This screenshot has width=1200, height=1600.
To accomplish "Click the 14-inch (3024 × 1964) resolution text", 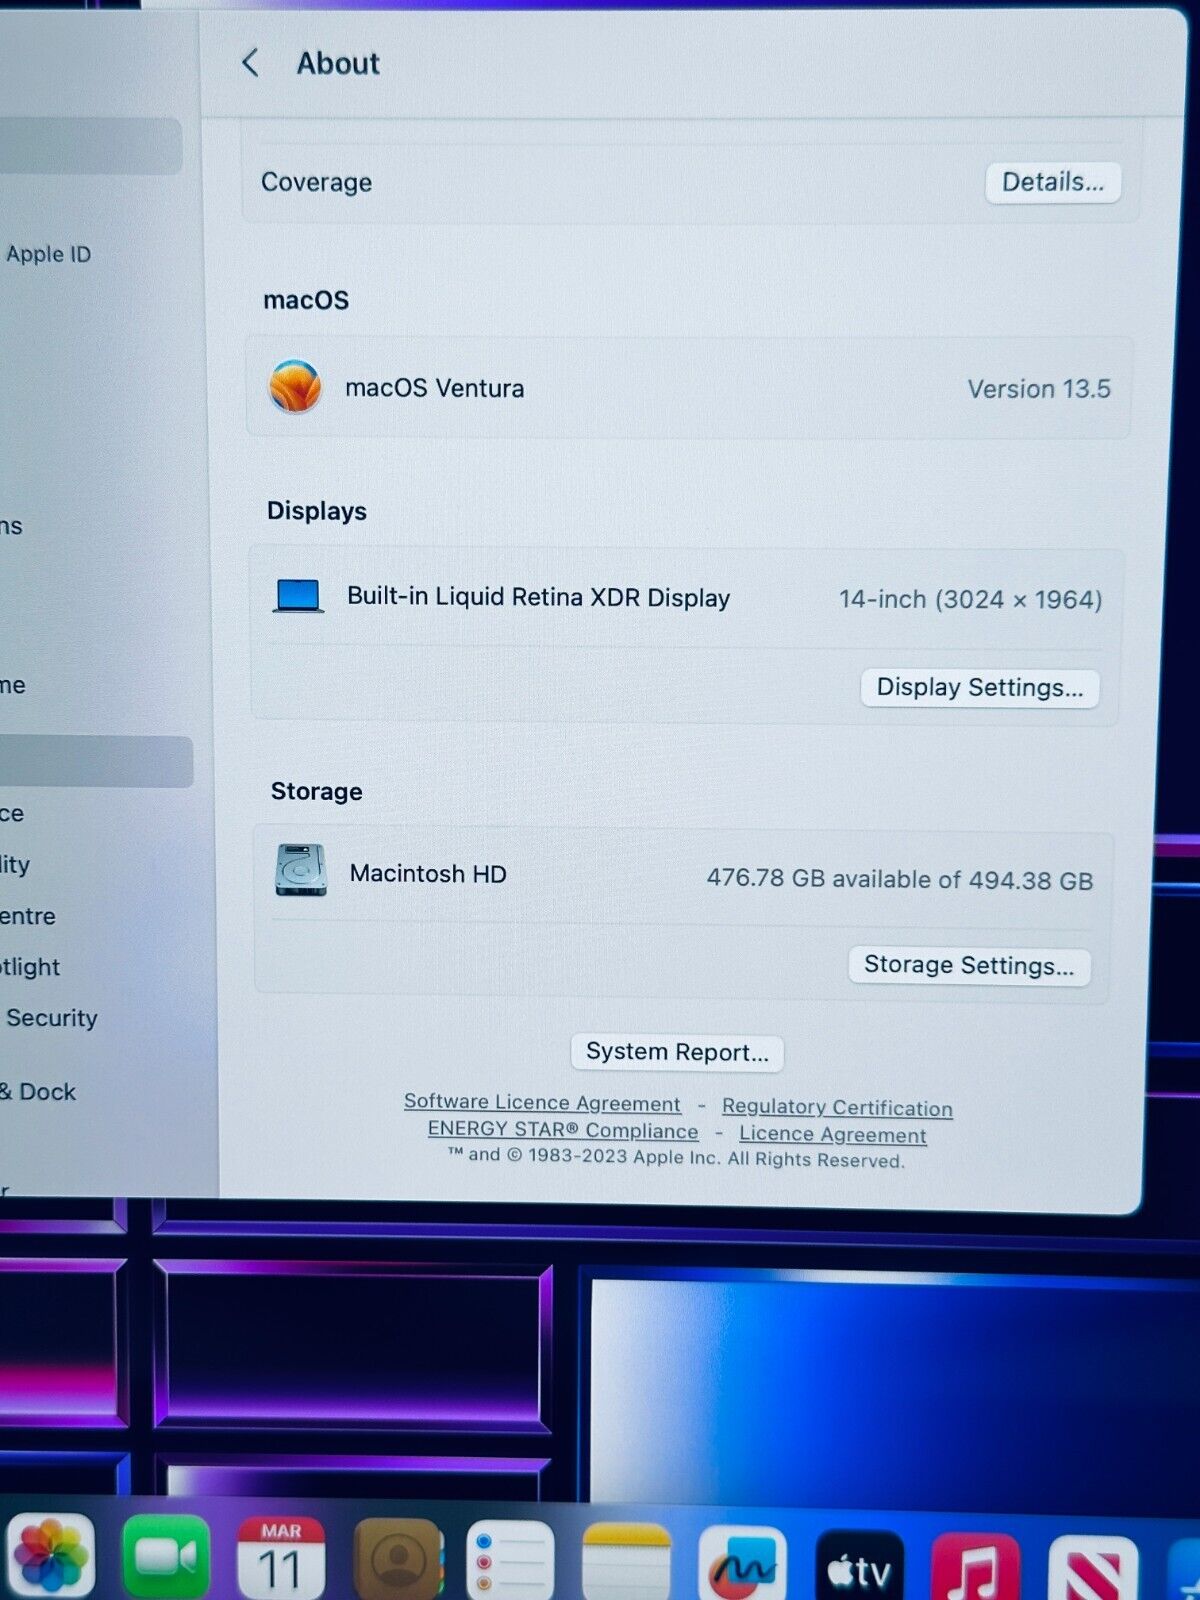I will (x=970, y=599).
